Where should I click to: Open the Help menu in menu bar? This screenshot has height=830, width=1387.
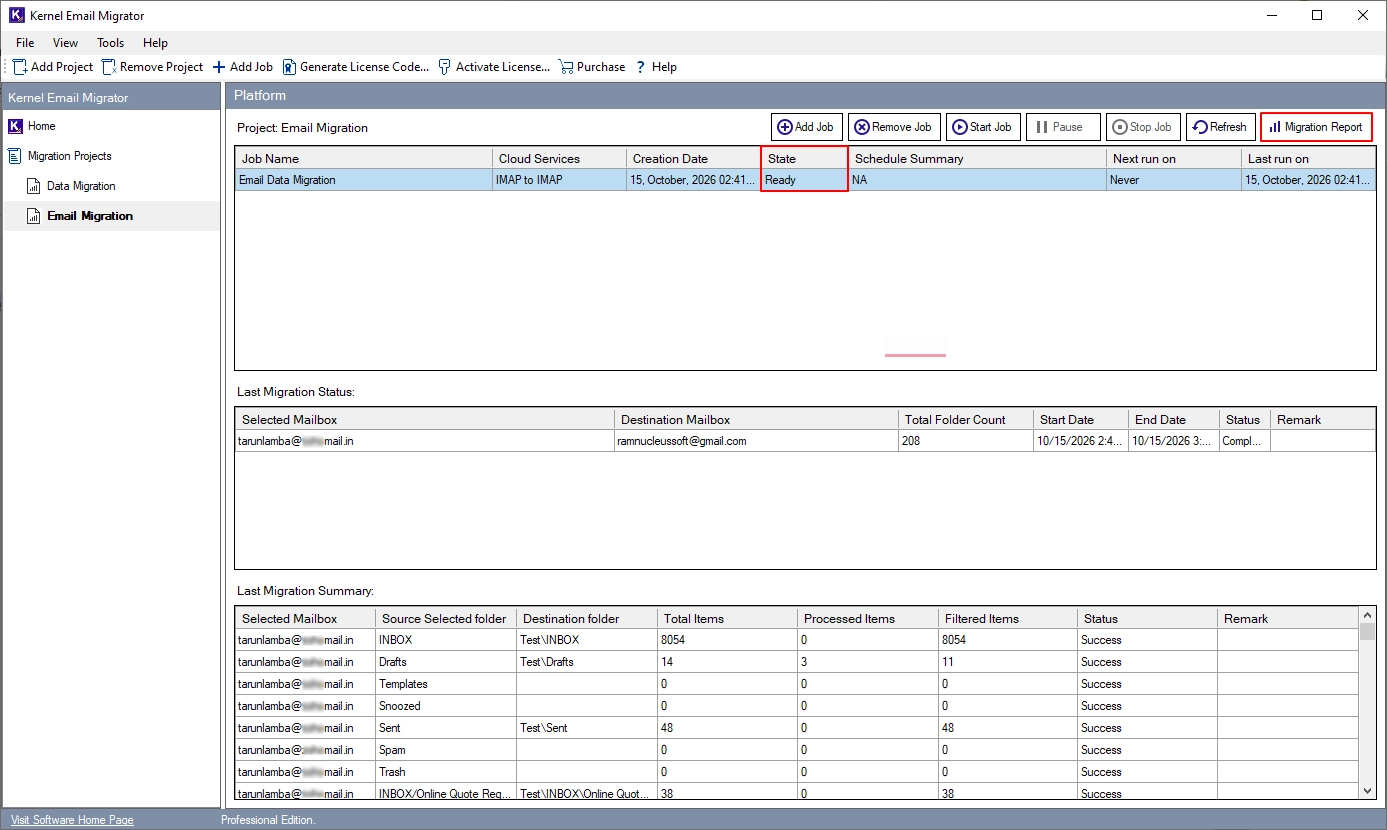[x=155, y=43]
